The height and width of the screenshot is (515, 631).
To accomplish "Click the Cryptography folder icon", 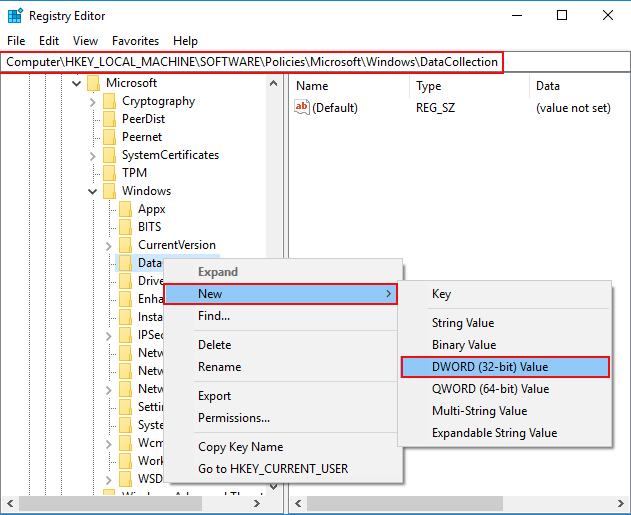I will click(x=109, y=101).
